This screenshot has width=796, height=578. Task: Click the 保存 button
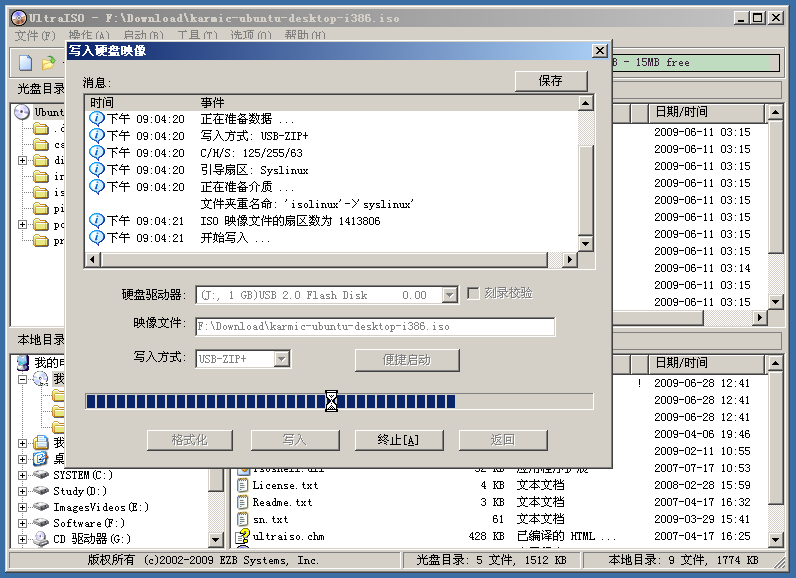(551, 81)
